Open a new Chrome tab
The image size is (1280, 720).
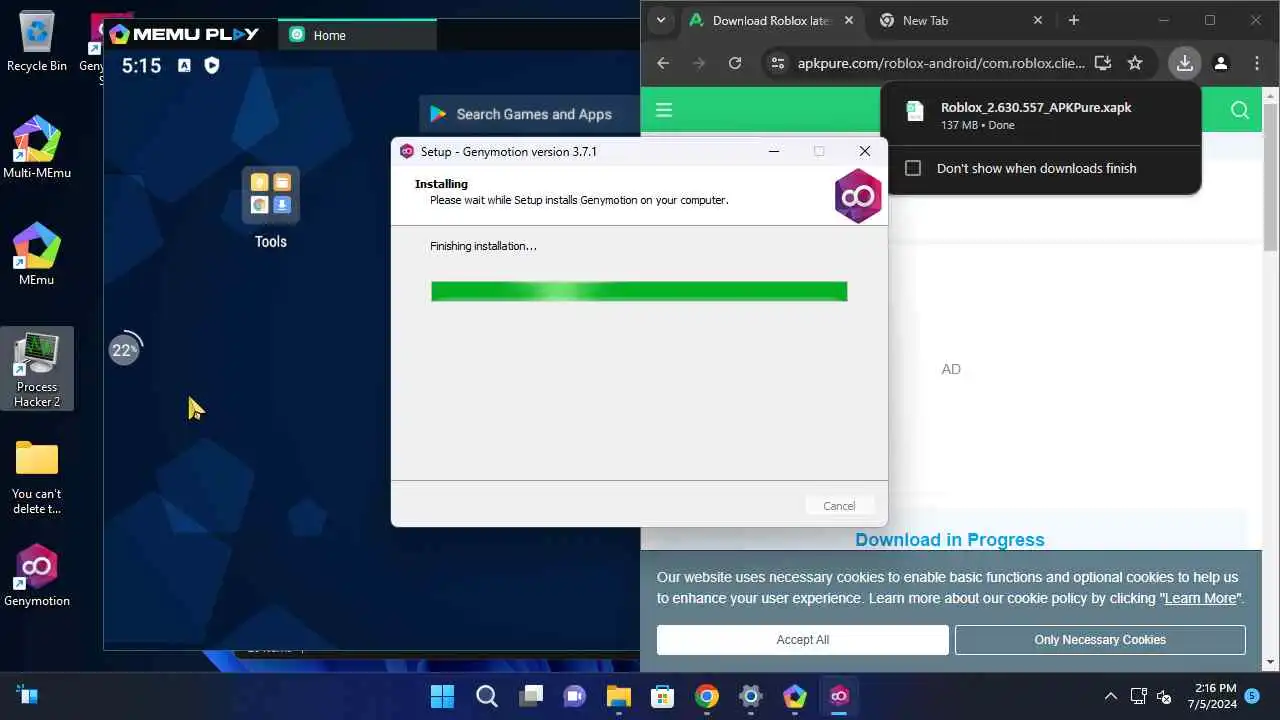click(1074, 20)
